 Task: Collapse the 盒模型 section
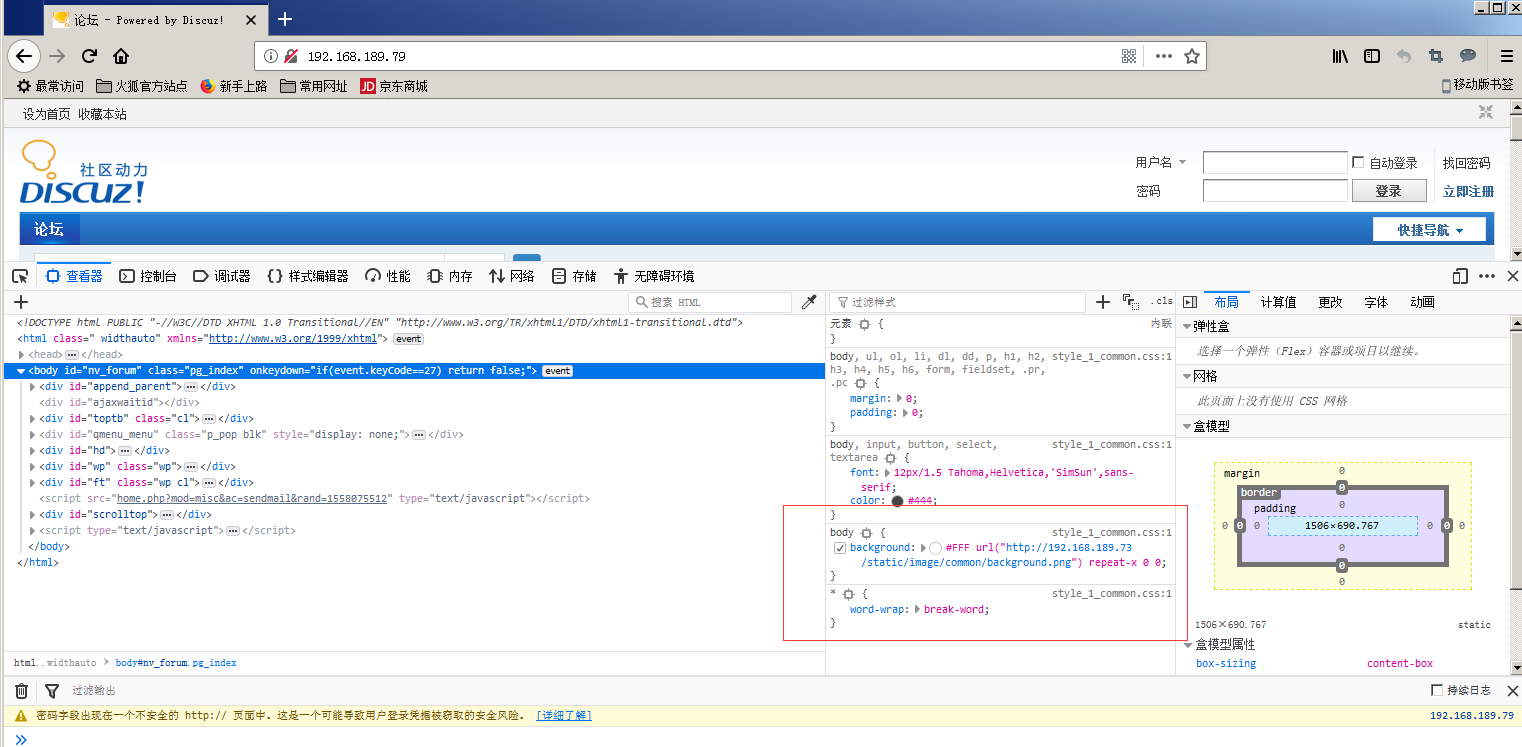pos(1187,426)
